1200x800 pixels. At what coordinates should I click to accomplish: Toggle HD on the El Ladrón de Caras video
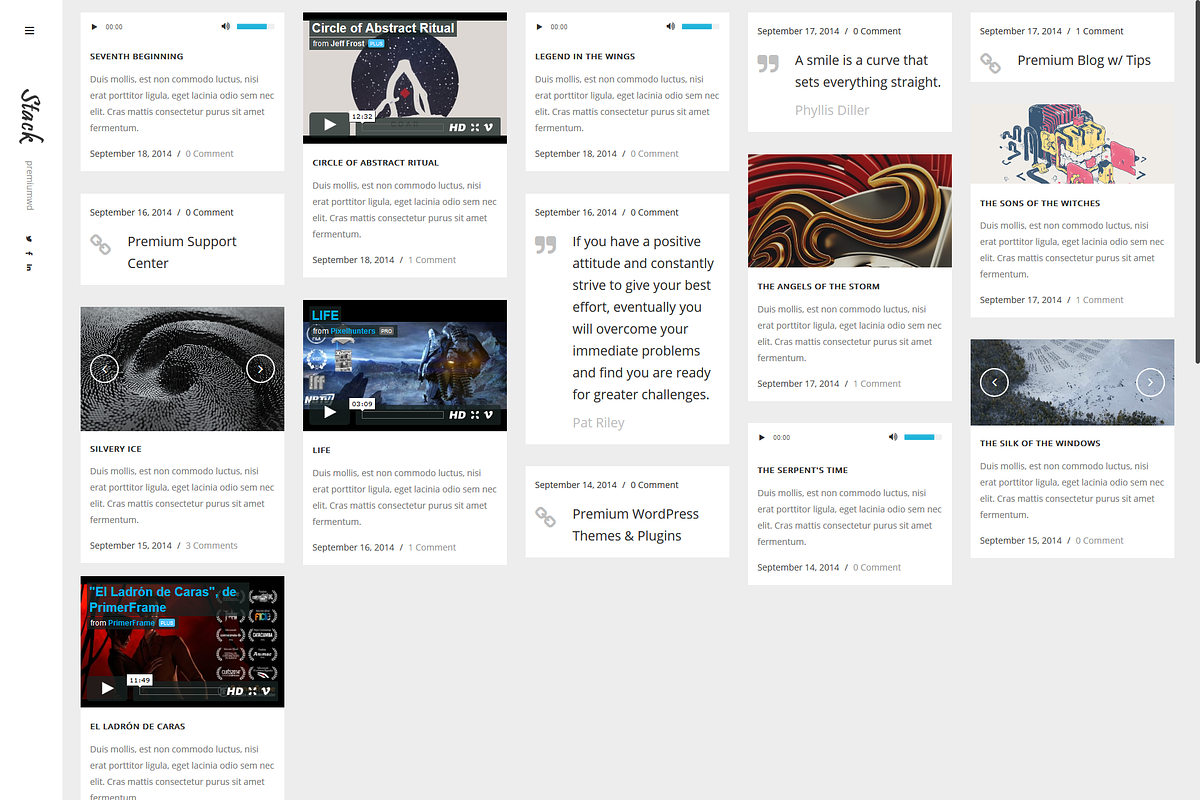tap(235, 691)
